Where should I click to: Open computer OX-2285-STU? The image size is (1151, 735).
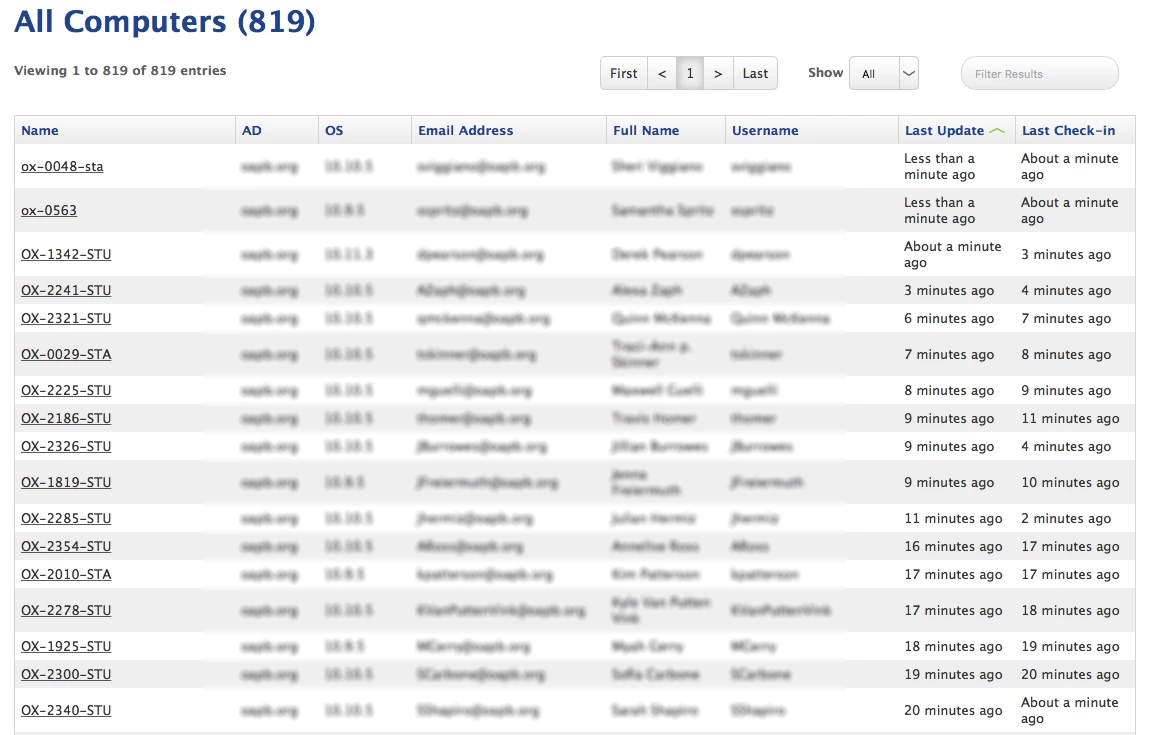tap(66, 518)
